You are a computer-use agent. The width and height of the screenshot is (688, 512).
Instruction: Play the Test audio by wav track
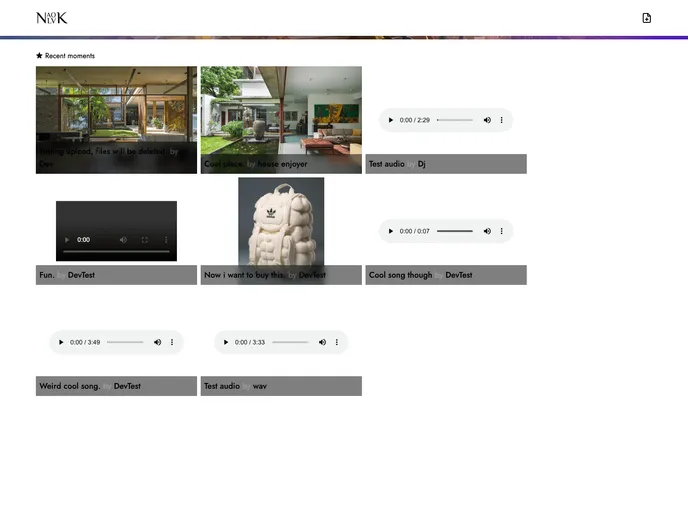[x=226, y=342]
